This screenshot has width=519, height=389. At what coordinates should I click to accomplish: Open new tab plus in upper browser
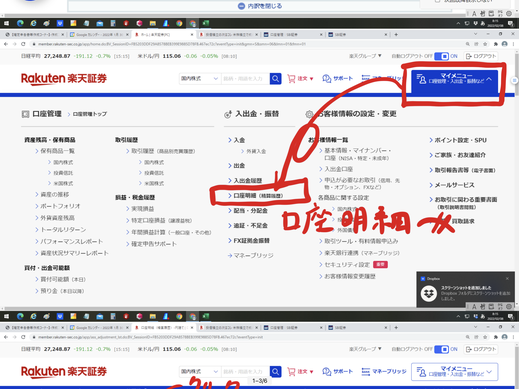(396, 34)
